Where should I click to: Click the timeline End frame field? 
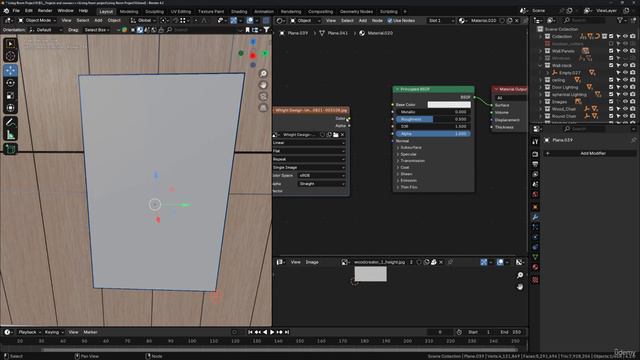511,332
